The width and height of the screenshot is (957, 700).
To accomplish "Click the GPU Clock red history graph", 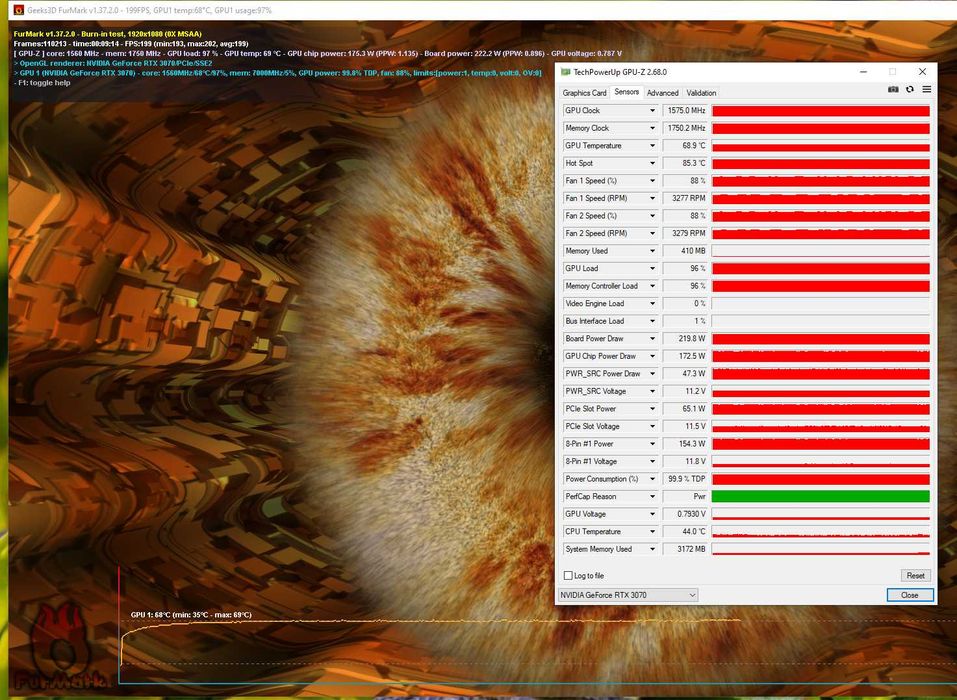I will click(820, 110).
